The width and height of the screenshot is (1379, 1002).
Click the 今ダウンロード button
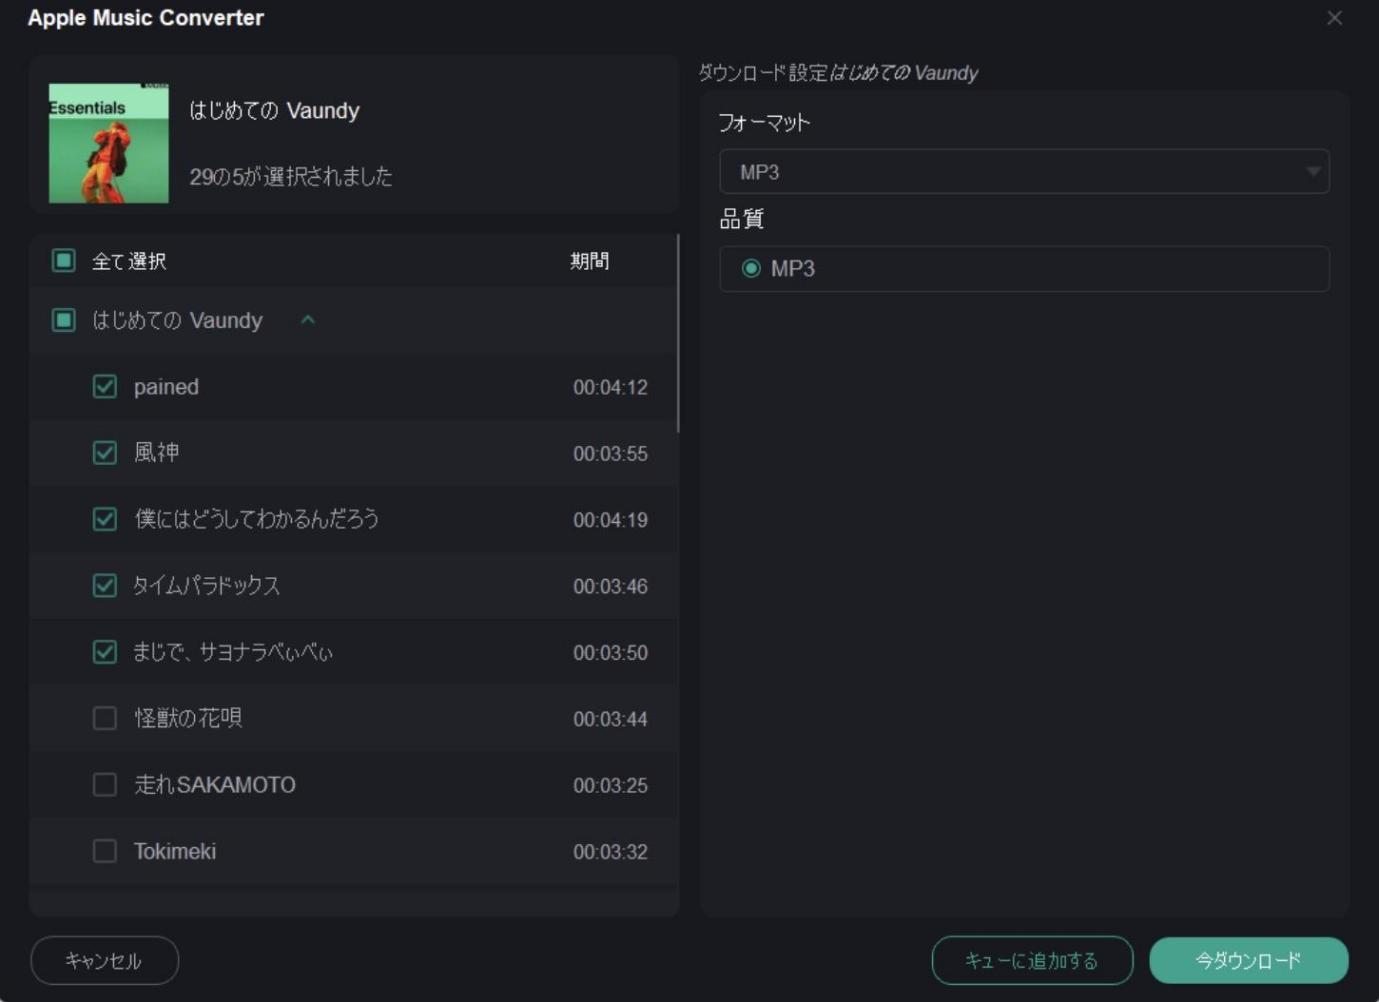click(1249, 960)
